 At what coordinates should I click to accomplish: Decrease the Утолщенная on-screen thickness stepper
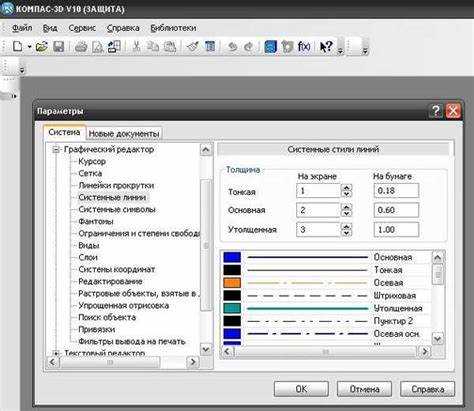coord(347,233)
